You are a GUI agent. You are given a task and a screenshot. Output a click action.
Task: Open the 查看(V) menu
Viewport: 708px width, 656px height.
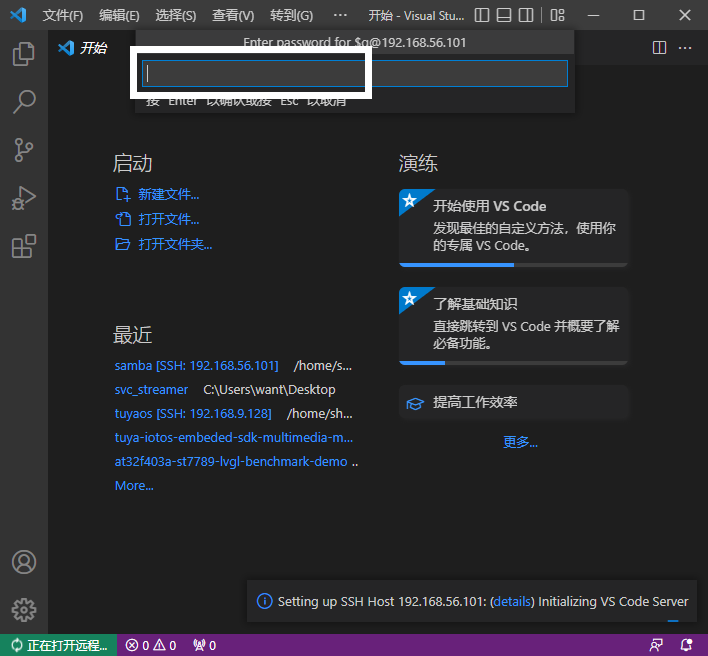click(x=233, y=16)
